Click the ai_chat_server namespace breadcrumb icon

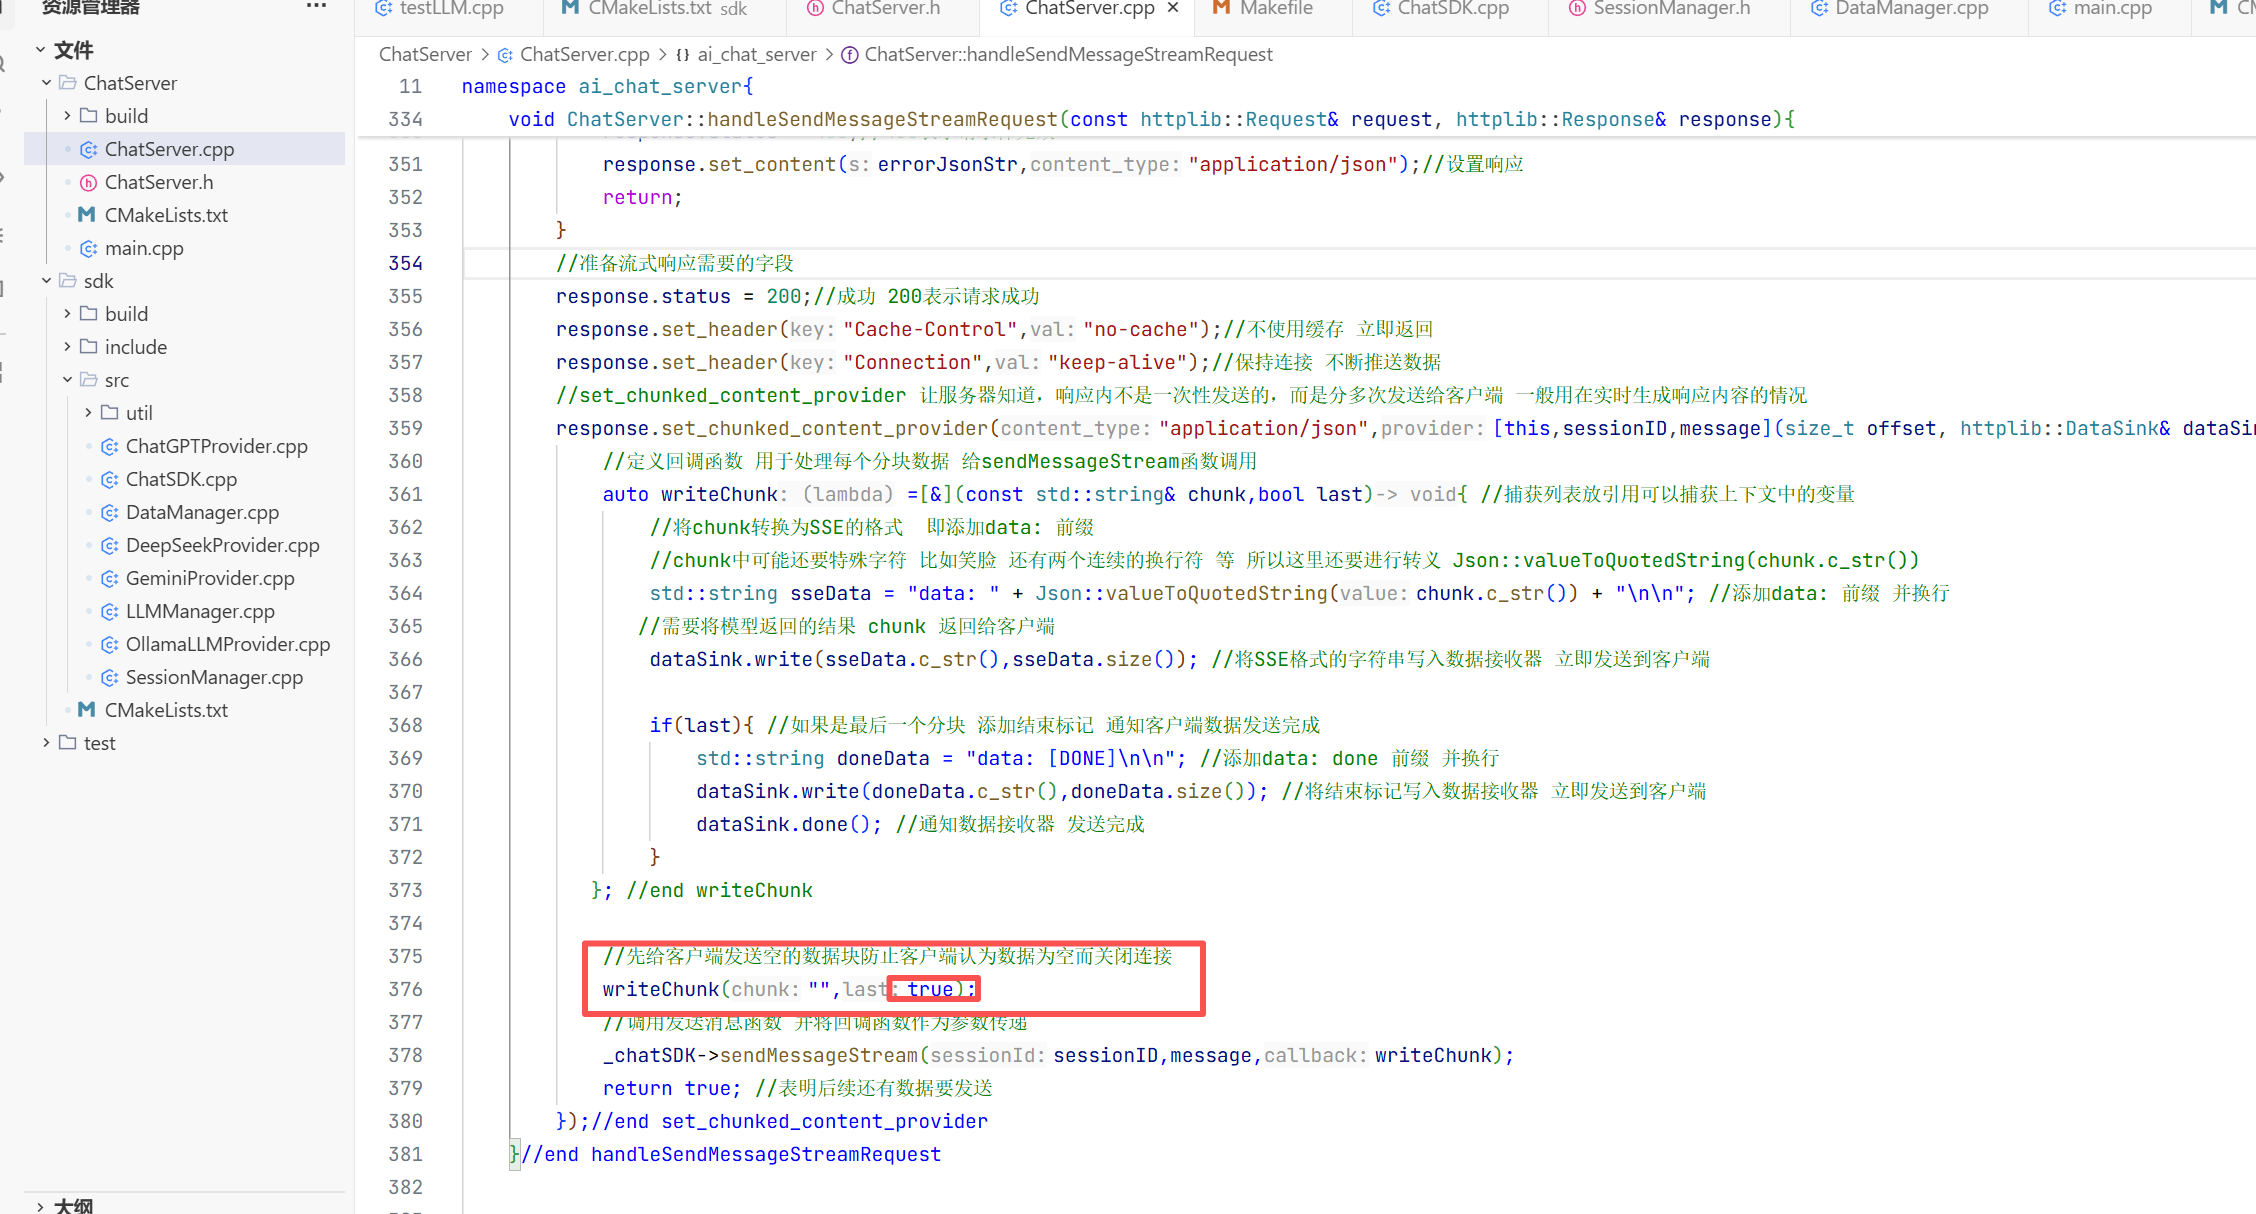[x=683, y=54]
